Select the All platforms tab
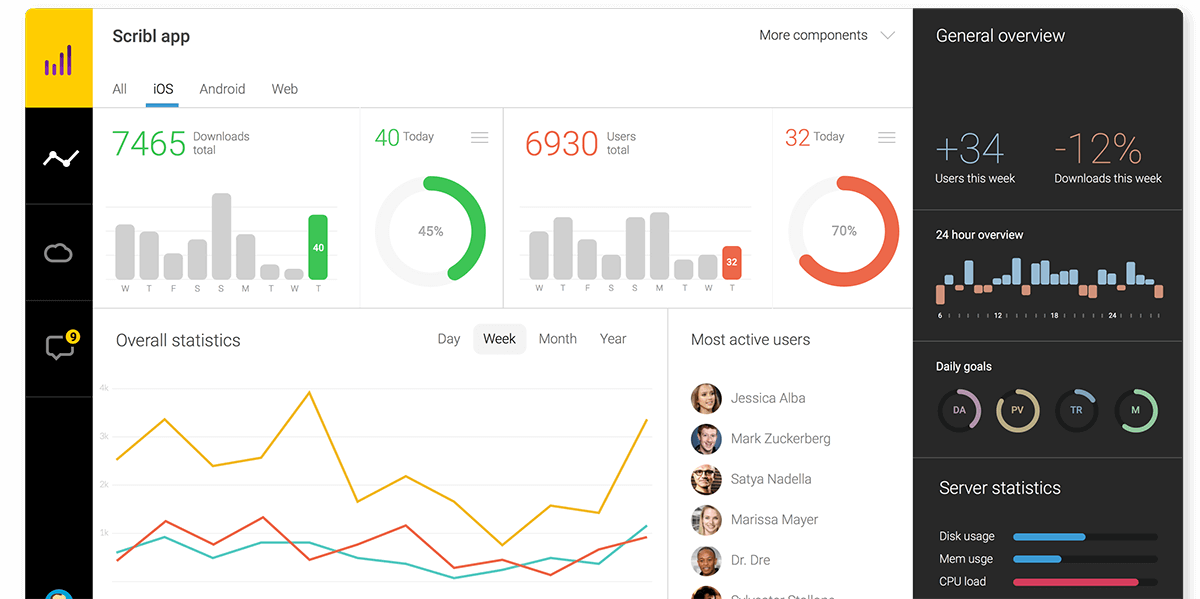Viewport: 1200px width, 599px height. click(120, 89)
